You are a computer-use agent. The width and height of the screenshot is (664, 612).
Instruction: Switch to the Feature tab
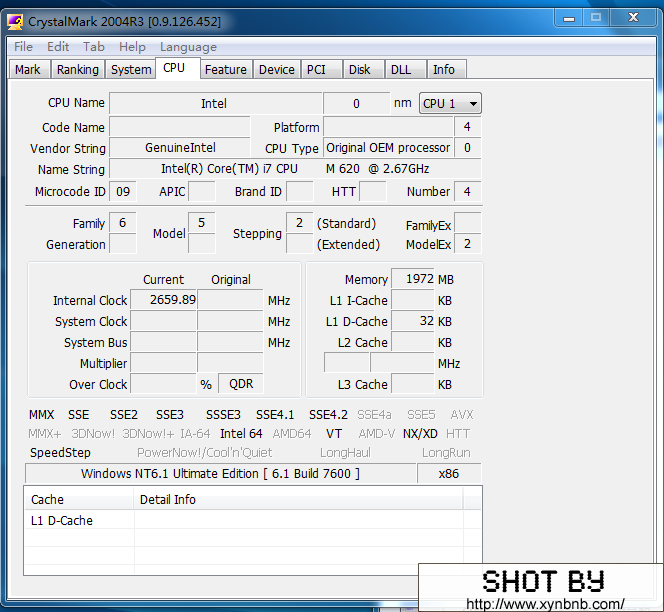point(225,69)
